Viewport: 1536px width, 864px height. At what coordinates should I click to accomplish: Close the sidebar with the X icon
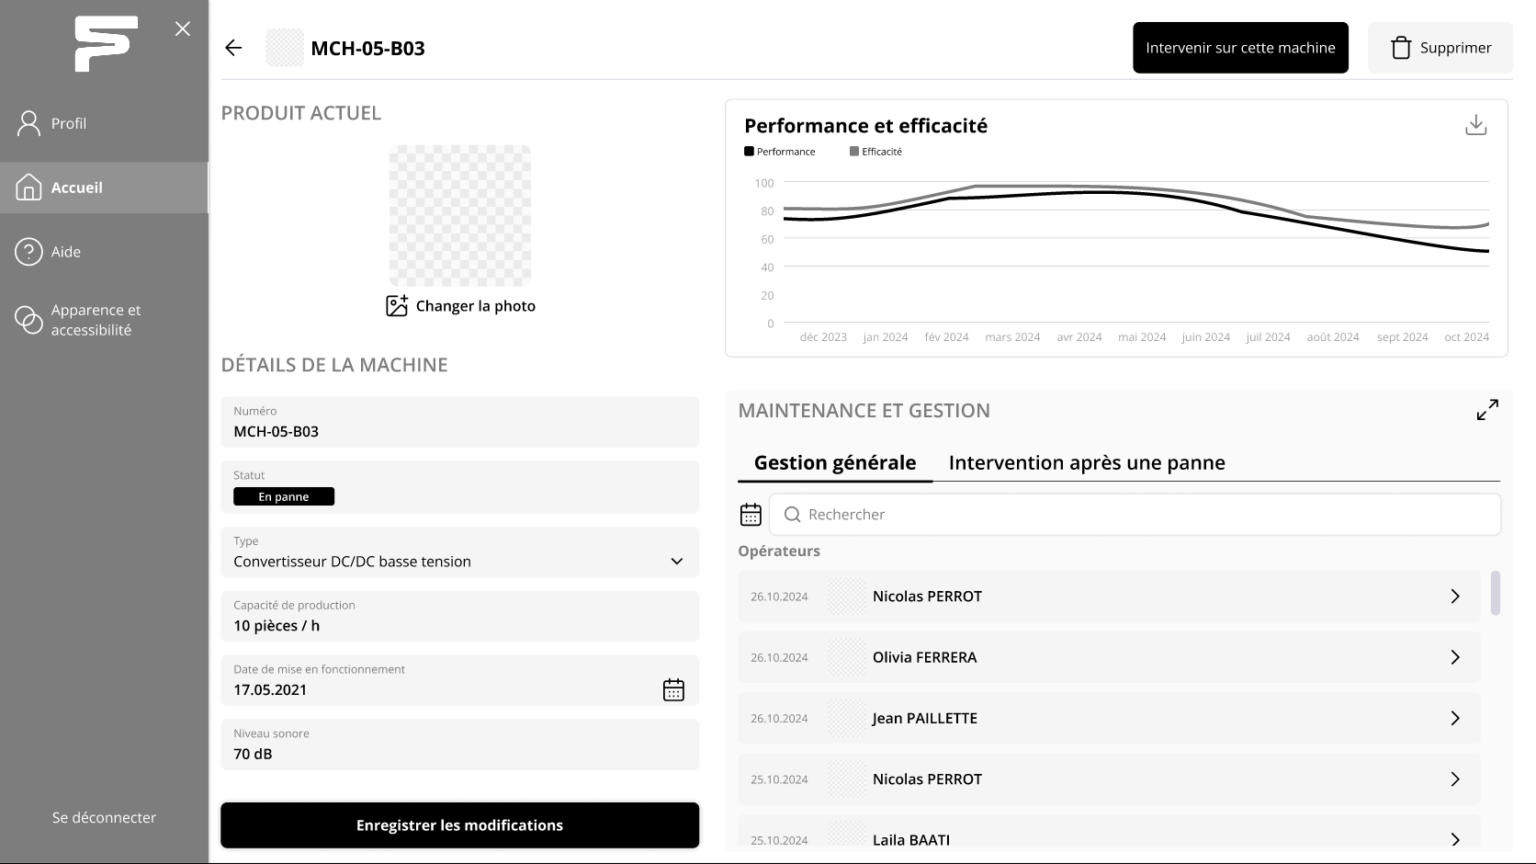click(x=182, y=29)
